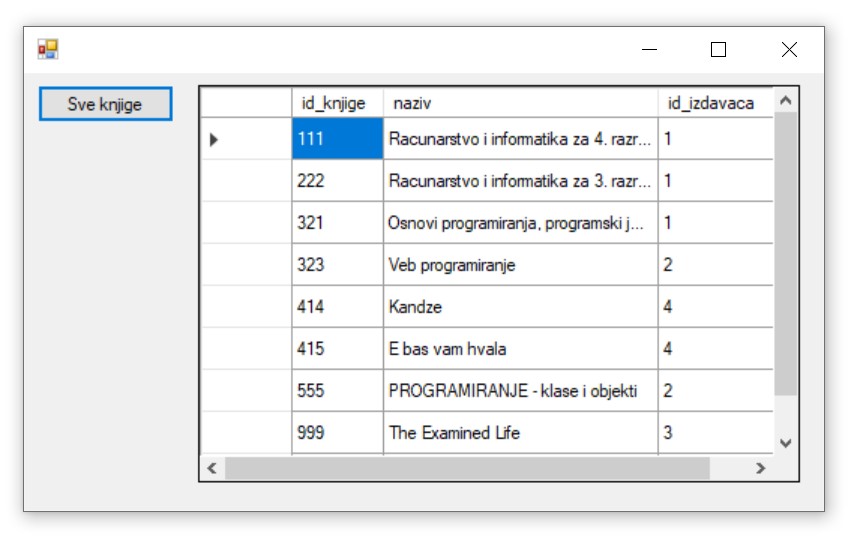851x541 pixels.
Task: Click the Sve knjige button
Action: tap(105, 104)
